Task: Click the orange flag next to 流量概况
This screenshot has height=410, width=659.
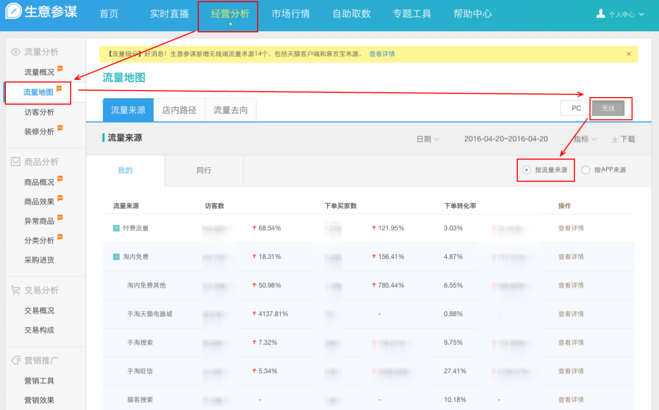Action: pyautogui.click(x=60, y=68)
